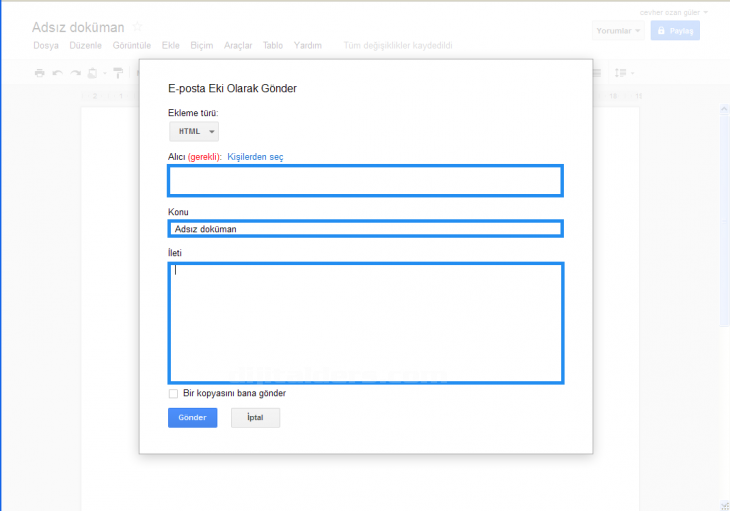The width and height of the screenshot is (730, 511).
Task: Open the Ekle menu
Action: tap(171, 46)
